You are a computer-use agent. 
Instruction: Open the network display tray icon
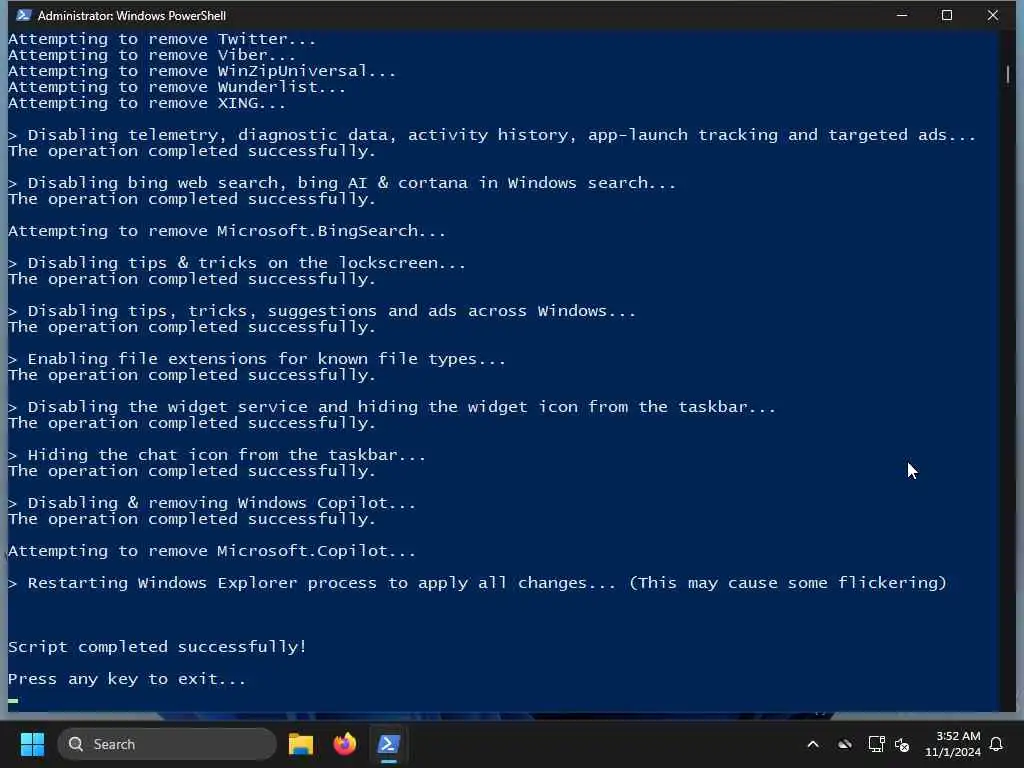[876, 744]
